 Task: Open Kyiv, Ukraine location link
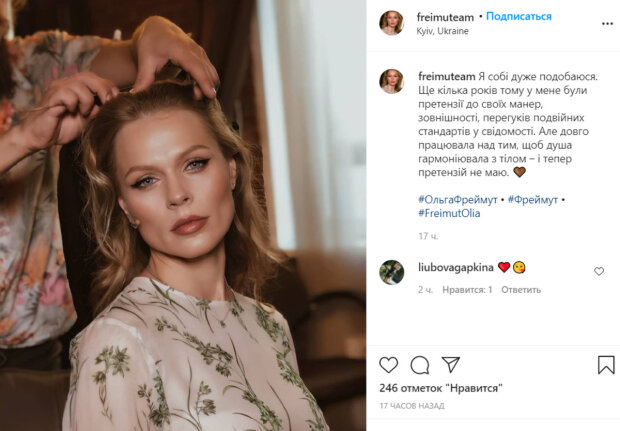point(447,31)
